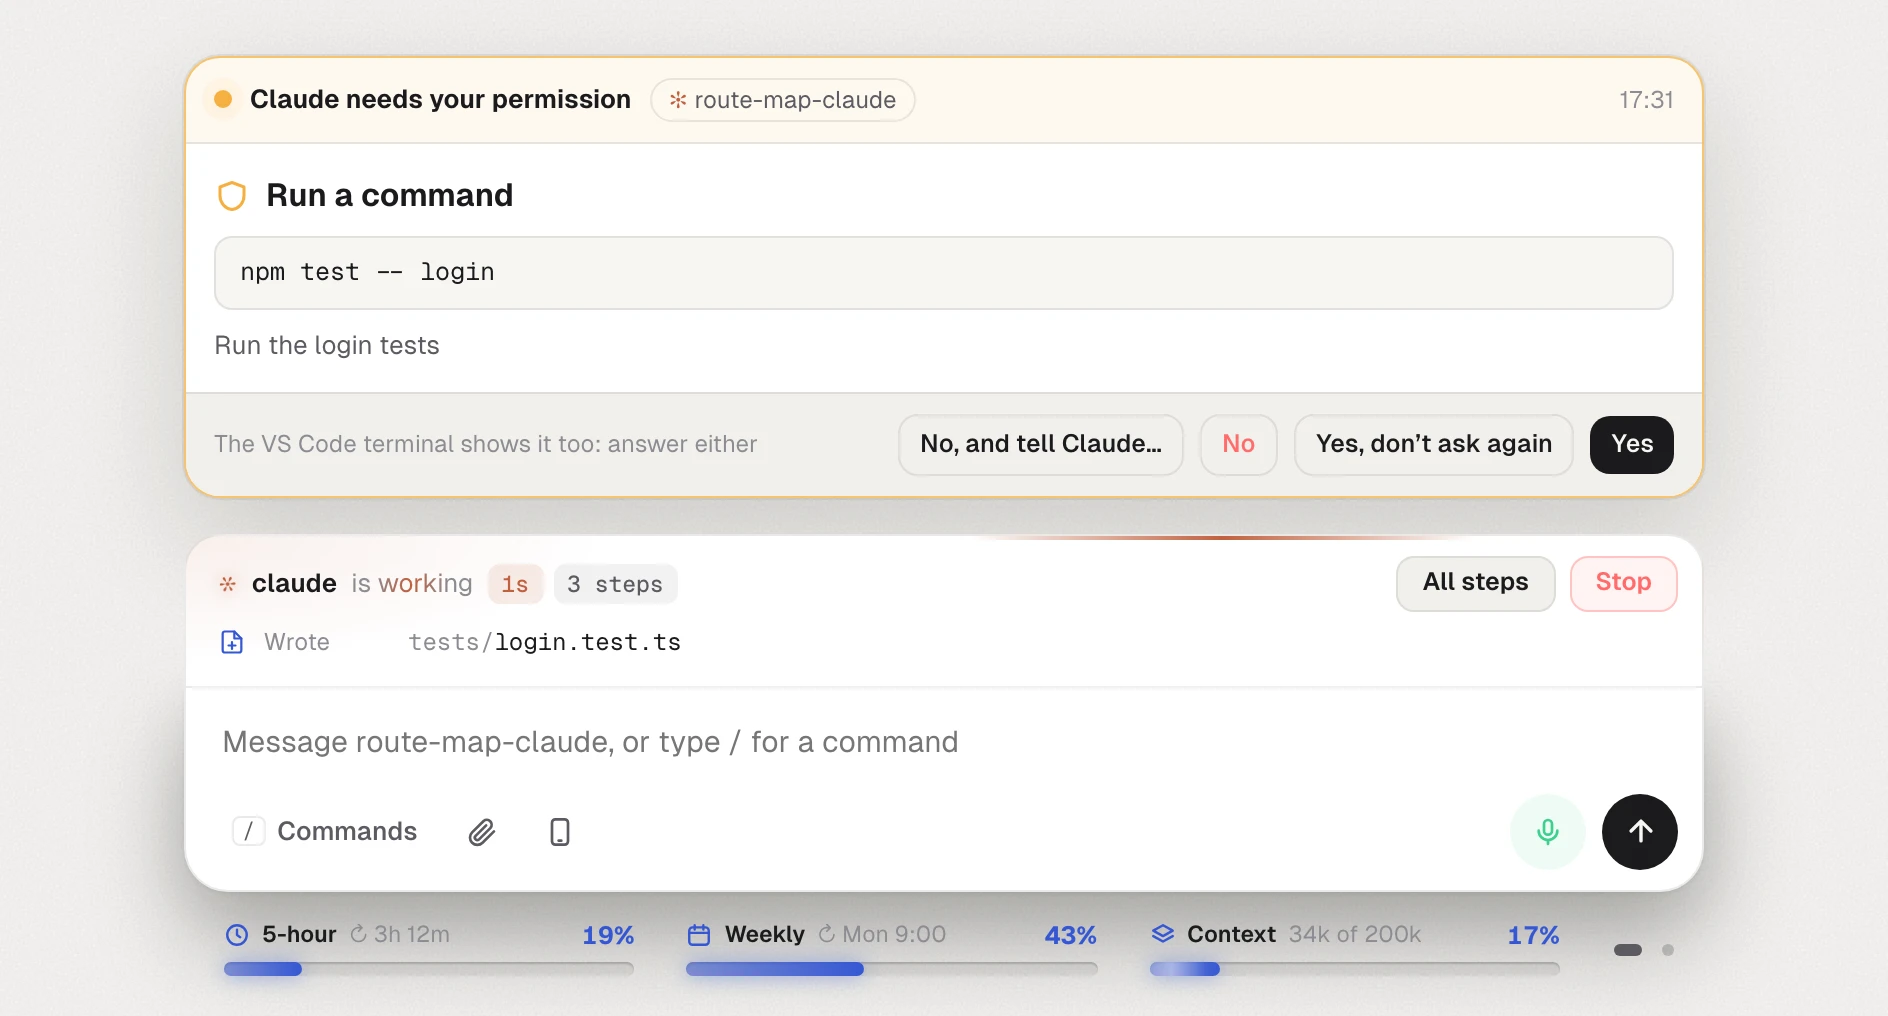Open All steps view
The image size is (1888, 1016).
1475,583
